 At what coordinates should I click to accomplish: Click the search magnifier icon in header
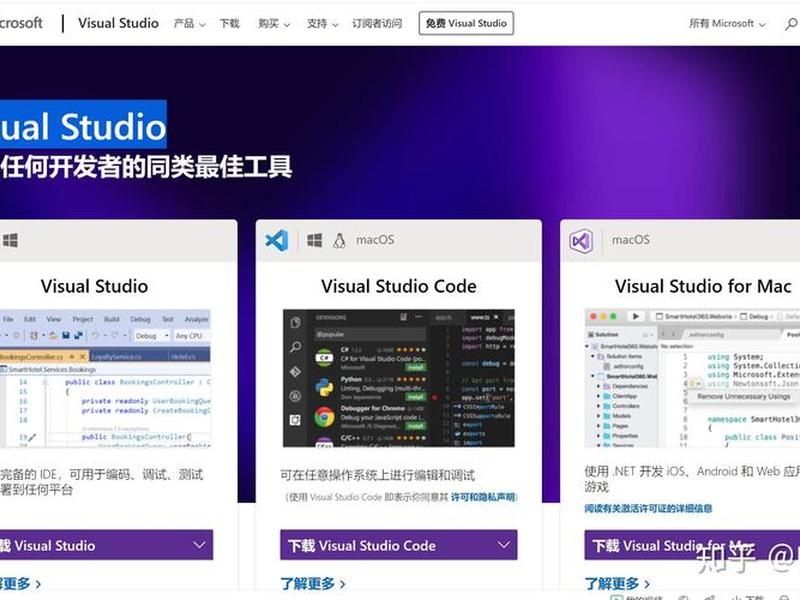click(791, 23)
